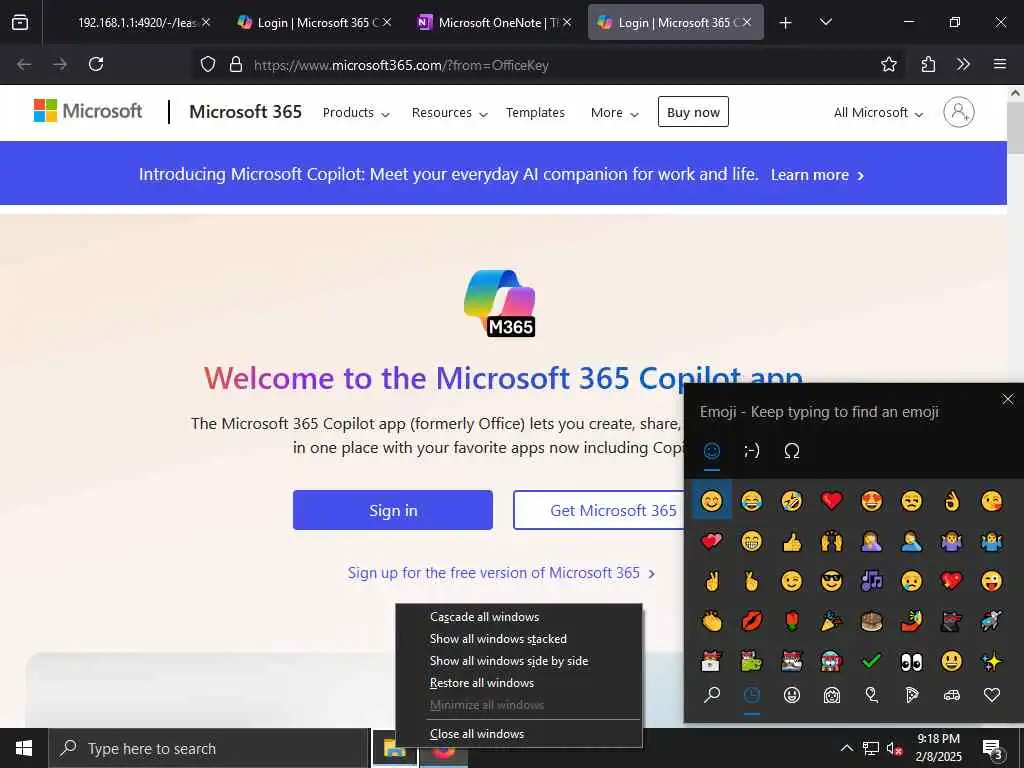The image size is (1024, 768).
Task: Choose the sparkles emoji
Action: click(x=991, y=662)
